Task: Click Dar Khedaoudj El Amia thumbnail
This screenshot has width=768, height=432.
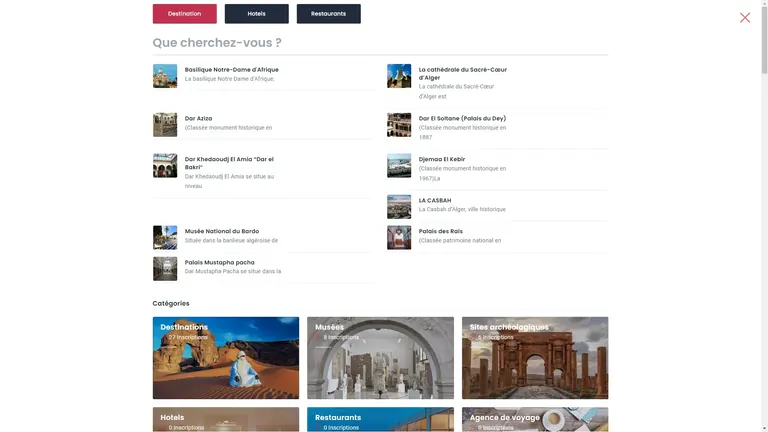Action: 165,165
